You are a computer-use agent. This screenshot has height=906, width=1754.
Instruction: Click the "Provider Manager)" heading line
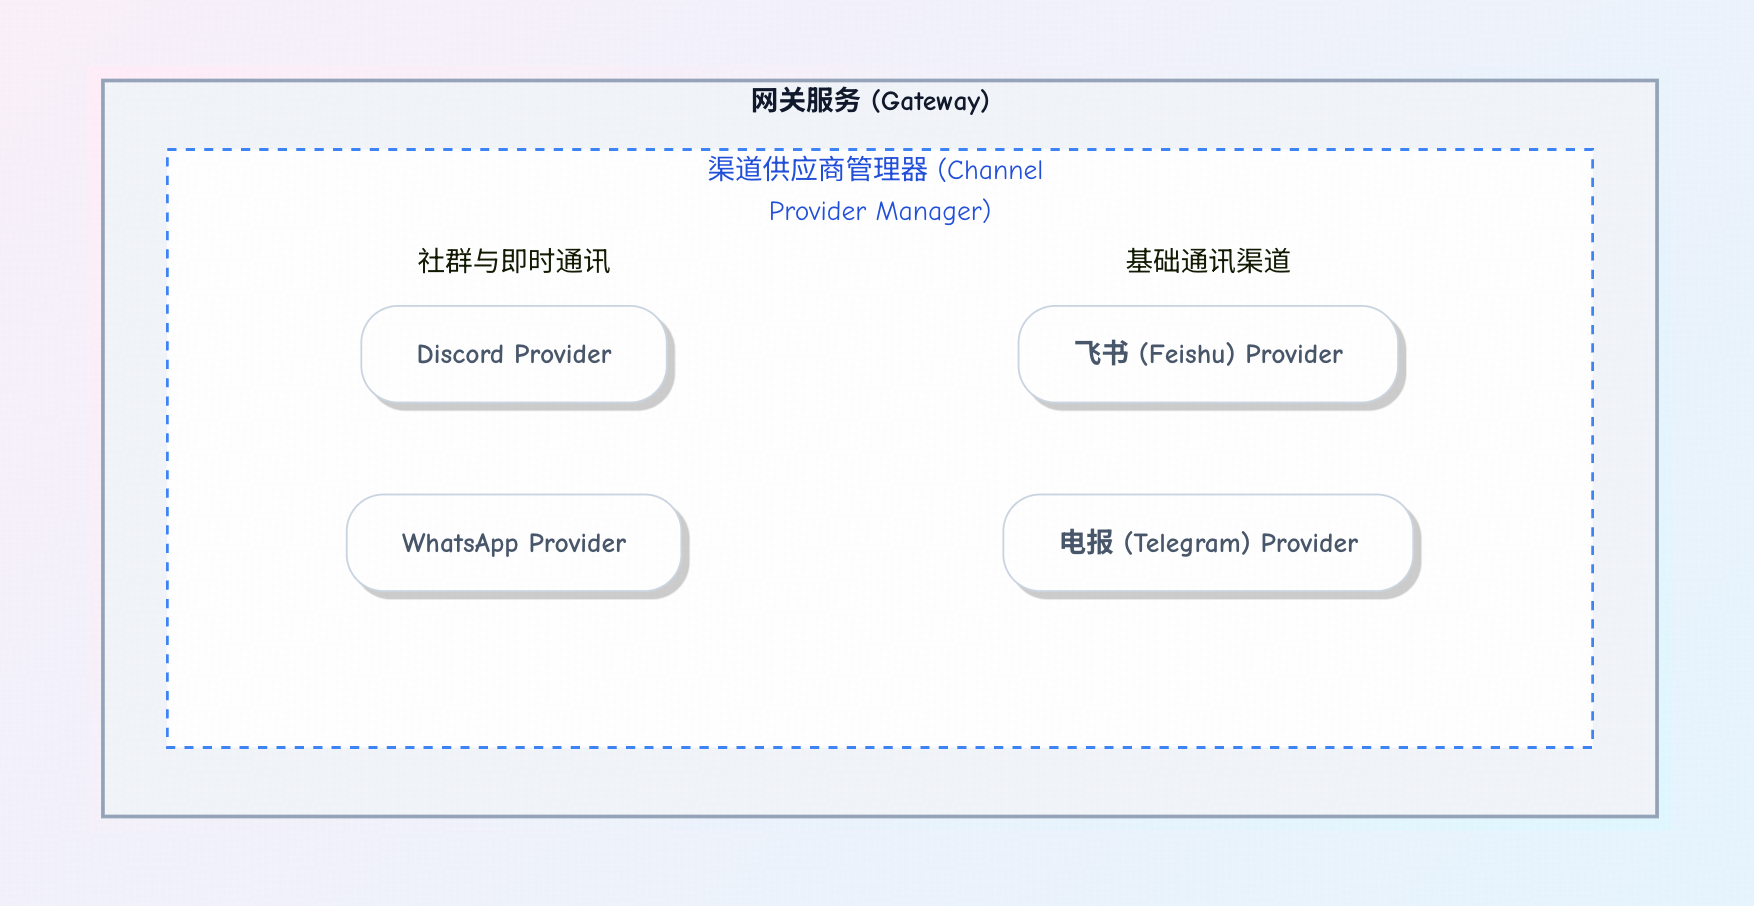coord(879,211)
